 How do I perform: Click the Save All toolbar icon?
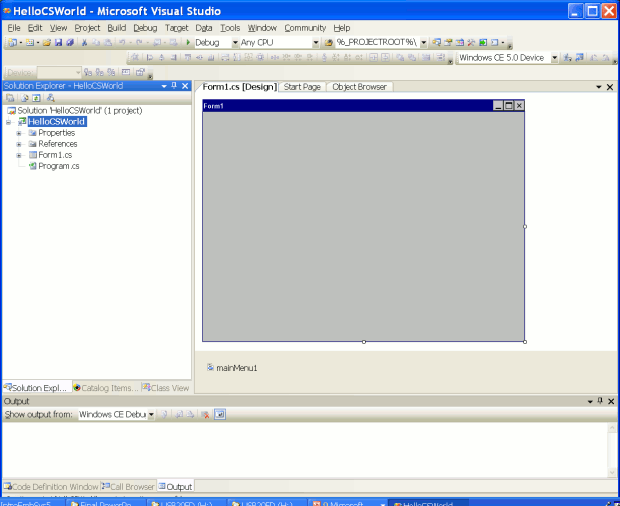click(69, 43)
